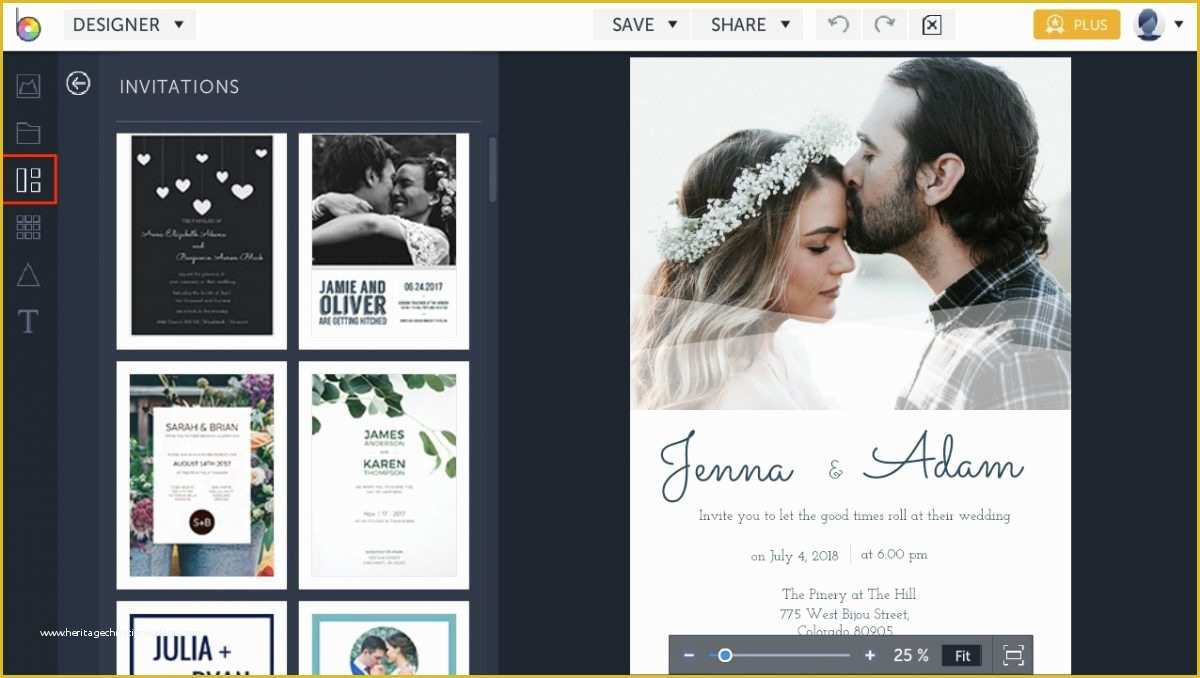Viewport: 1200px width, 678px height.
Task: Go back with the Invitations arrow
Action: point(78,84)
